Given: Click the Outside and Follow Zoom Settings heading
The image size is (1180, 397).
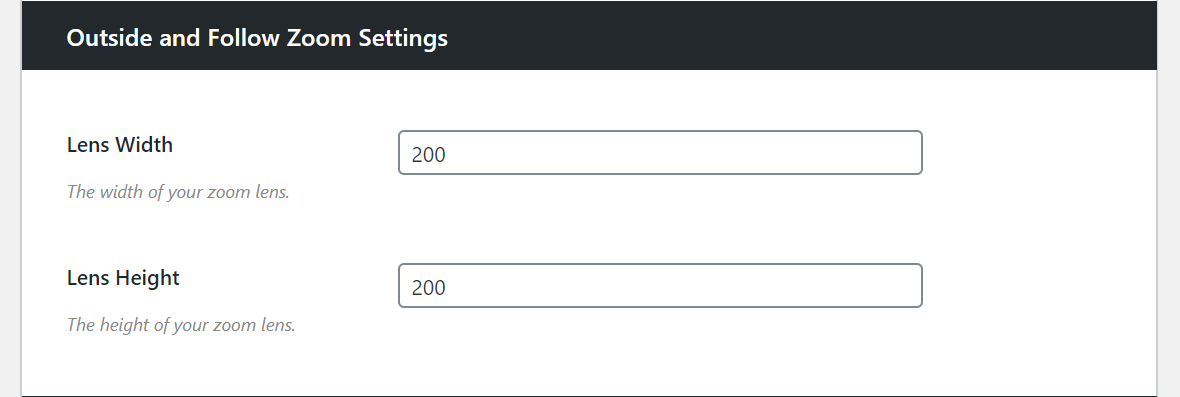Looking at the screenshot, I should click(257, 38).
